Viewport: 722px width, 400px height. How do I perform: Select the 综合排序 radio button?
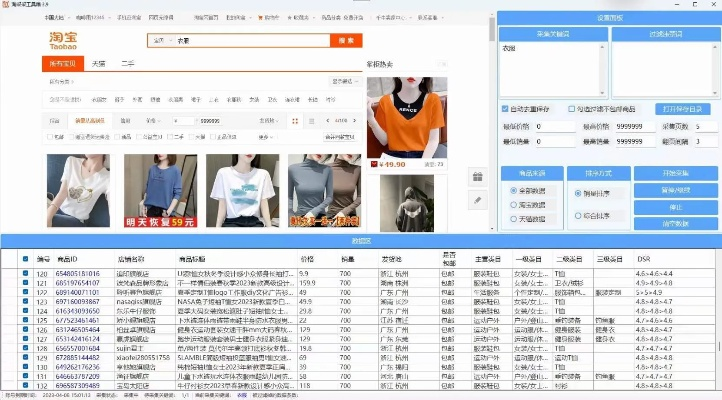578,215
